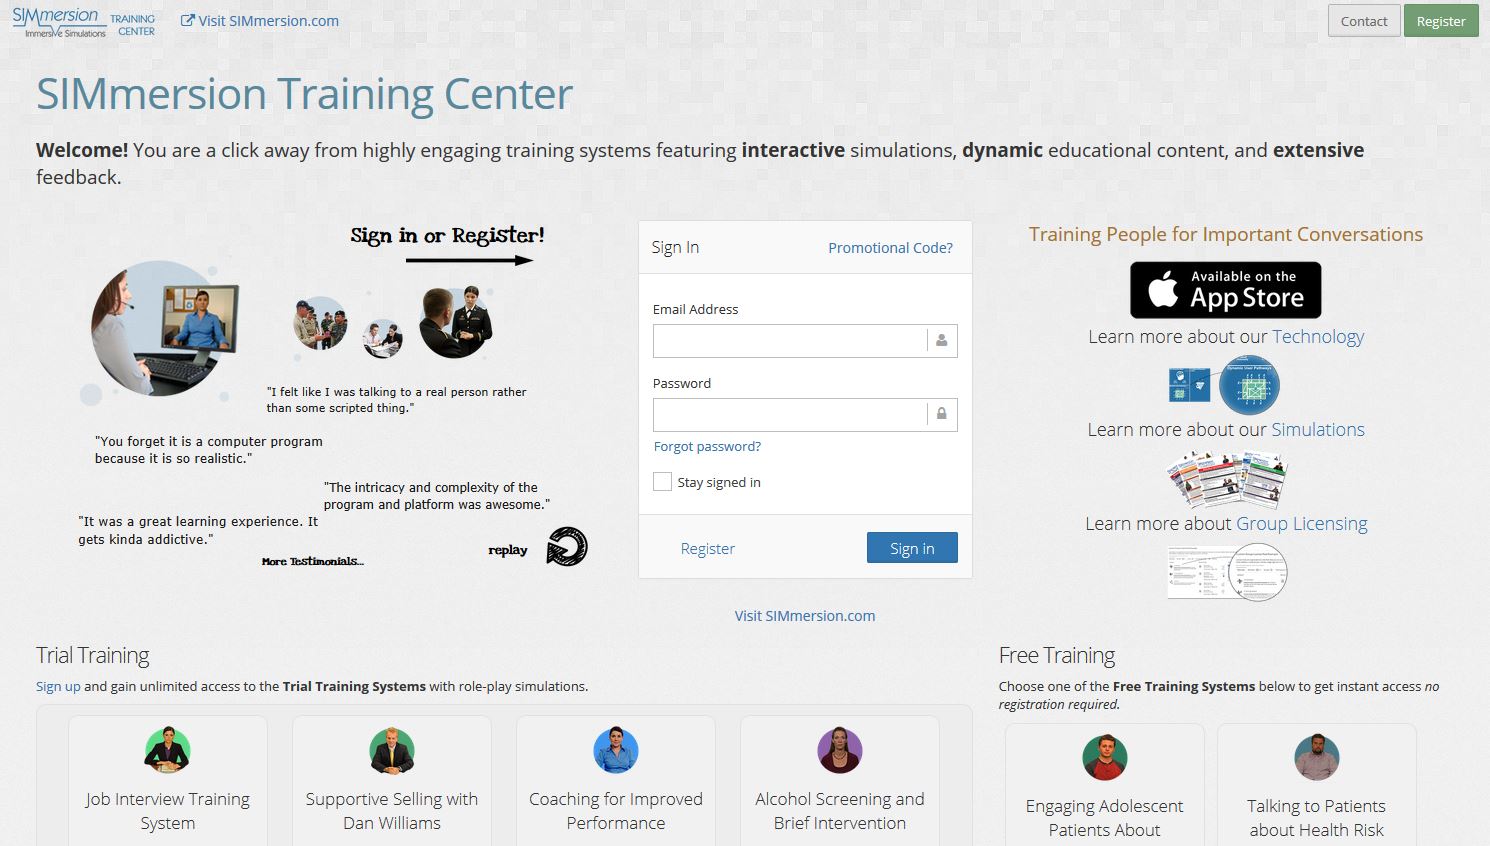Click the Alcohol Screening and Brief Intervention avatar
The width and height of the screenshot is (1490, 846).
click(840, 750)
